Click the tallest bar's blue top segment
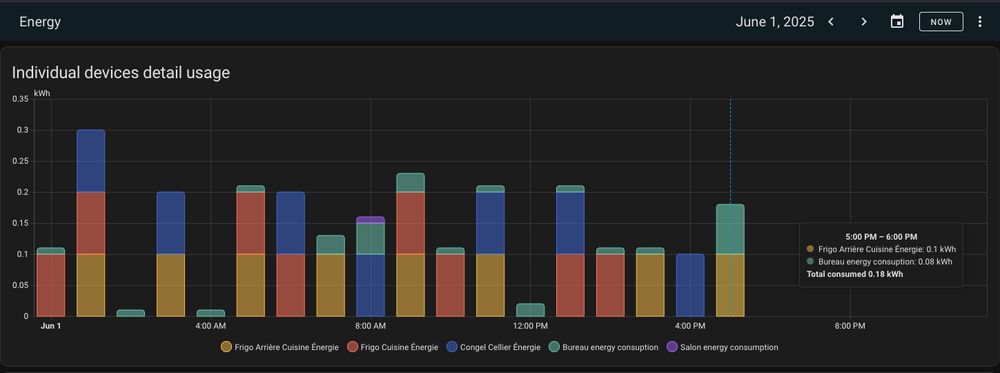Image resolution: width=1000 pixels, height=373 pixels. pos(91,161)
